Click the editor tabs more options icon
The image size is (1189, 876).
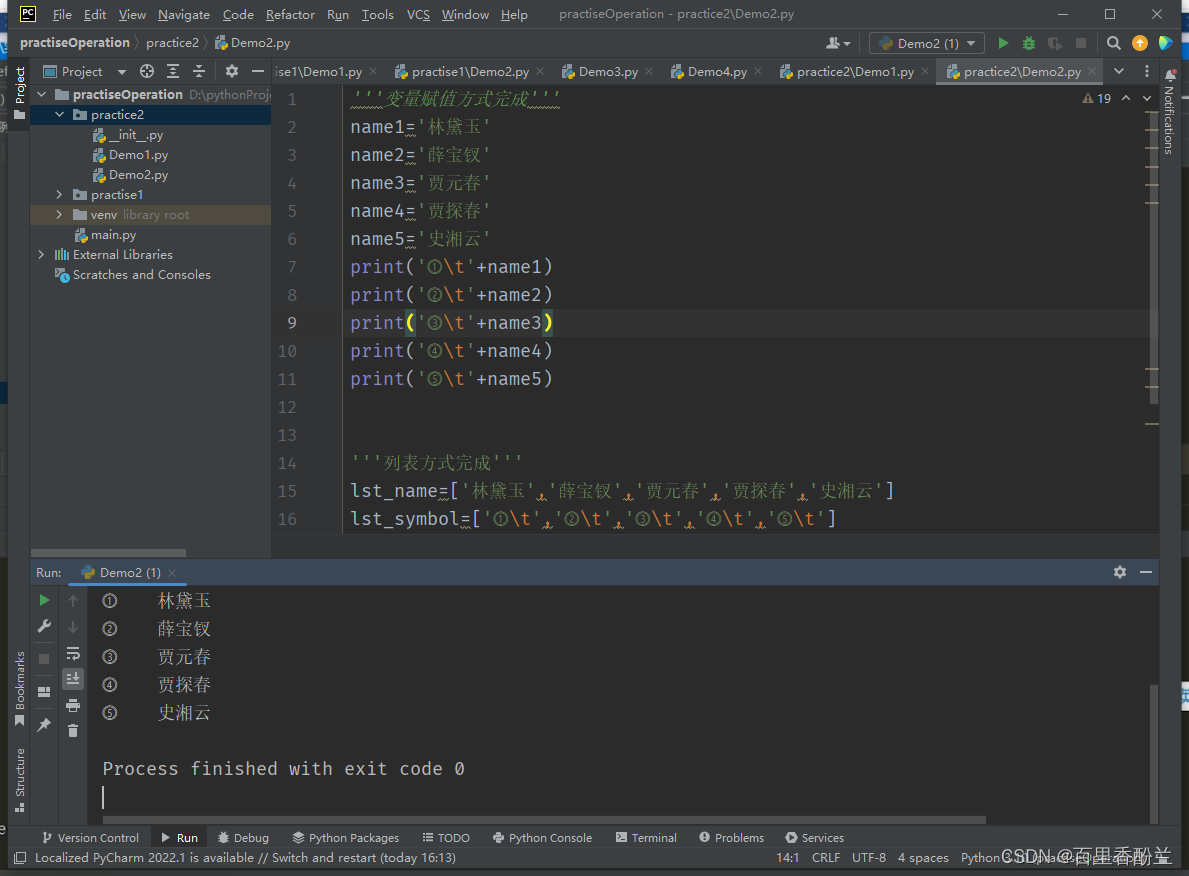pos(1147,71)
